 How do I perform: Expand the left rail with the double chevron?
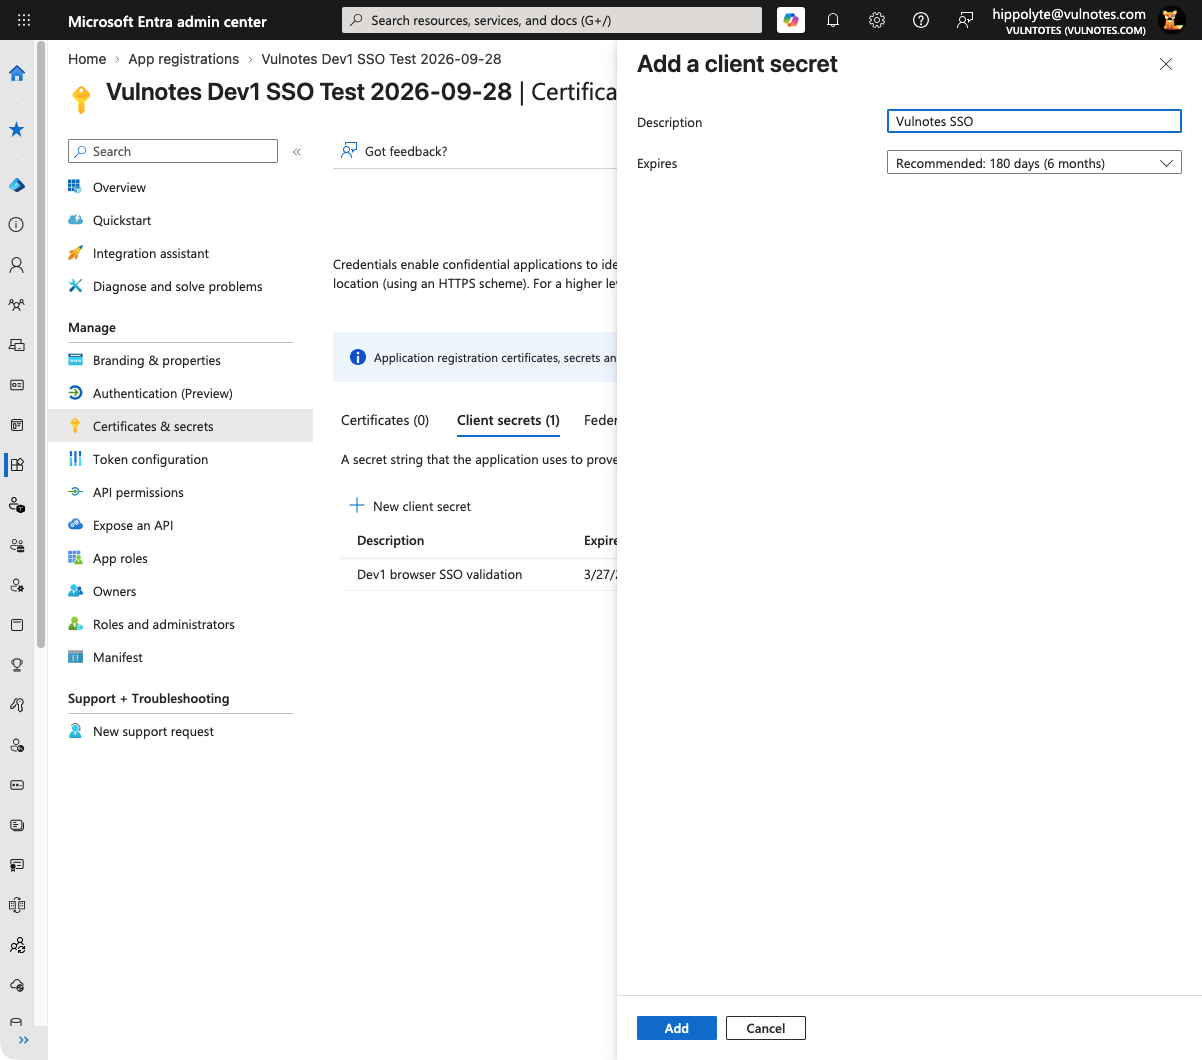(23, 1040)
